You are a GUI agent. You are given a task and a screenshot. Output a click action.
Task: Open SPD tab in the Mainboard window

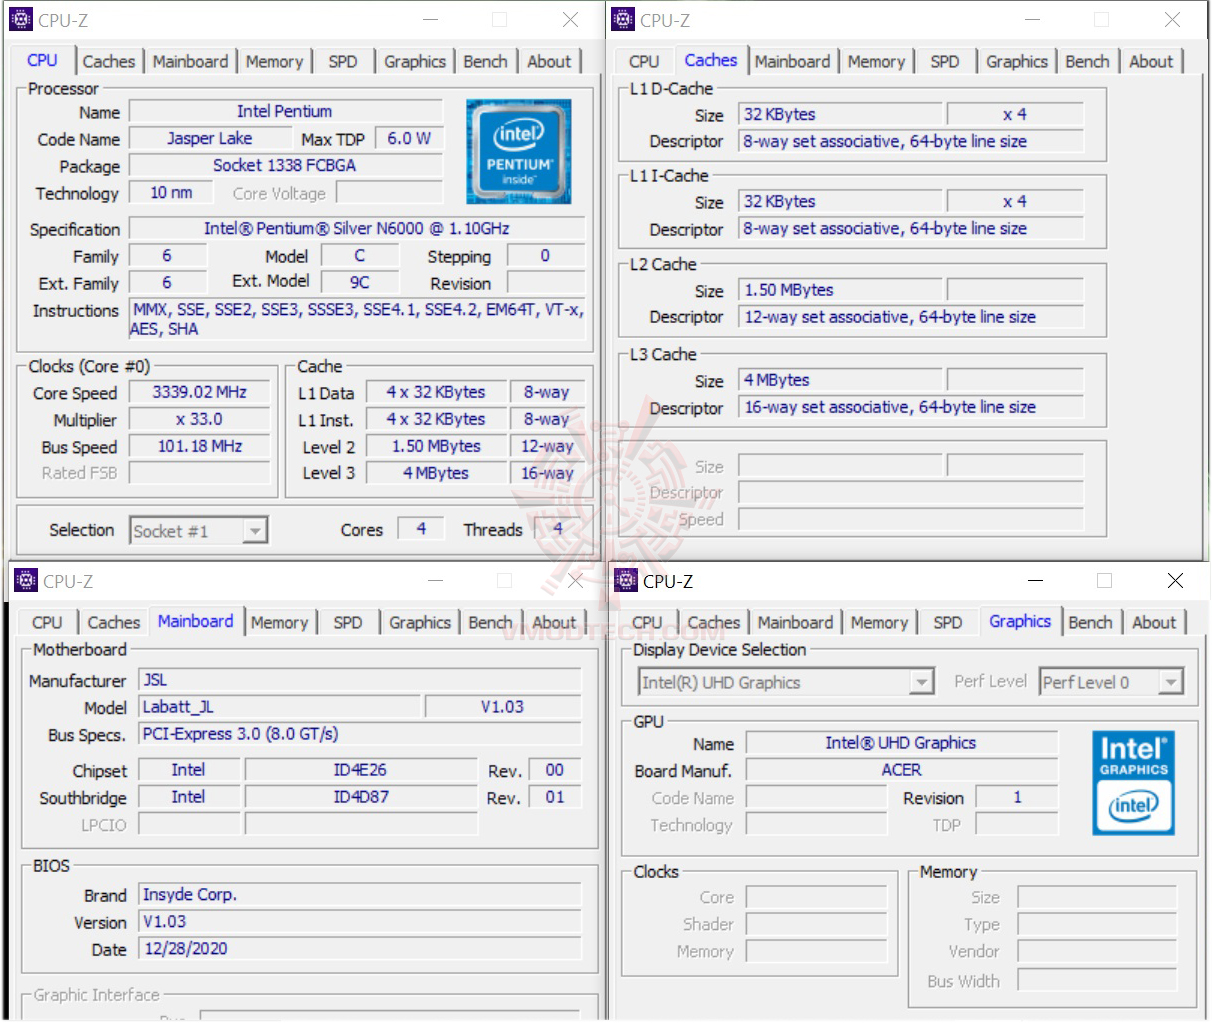348,622
